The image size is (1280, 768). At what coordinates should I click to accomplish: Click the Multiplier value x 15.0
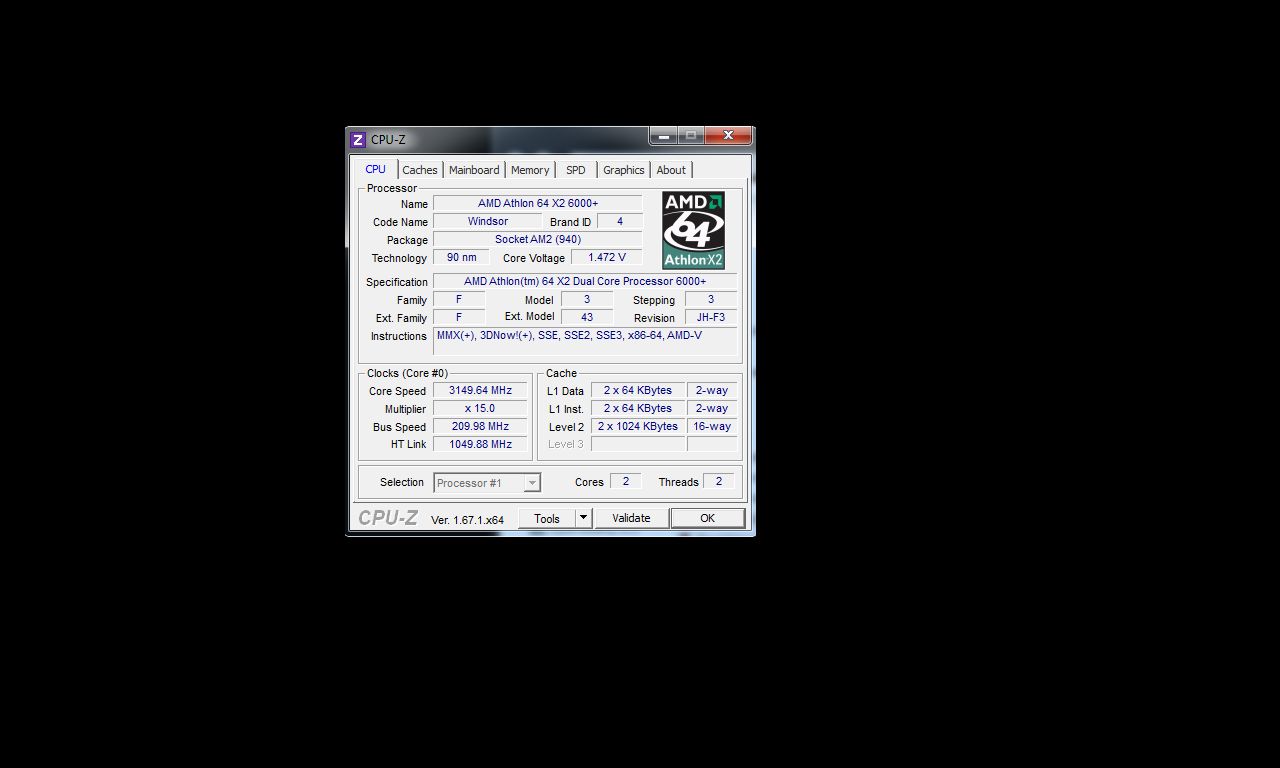[480, 409]
